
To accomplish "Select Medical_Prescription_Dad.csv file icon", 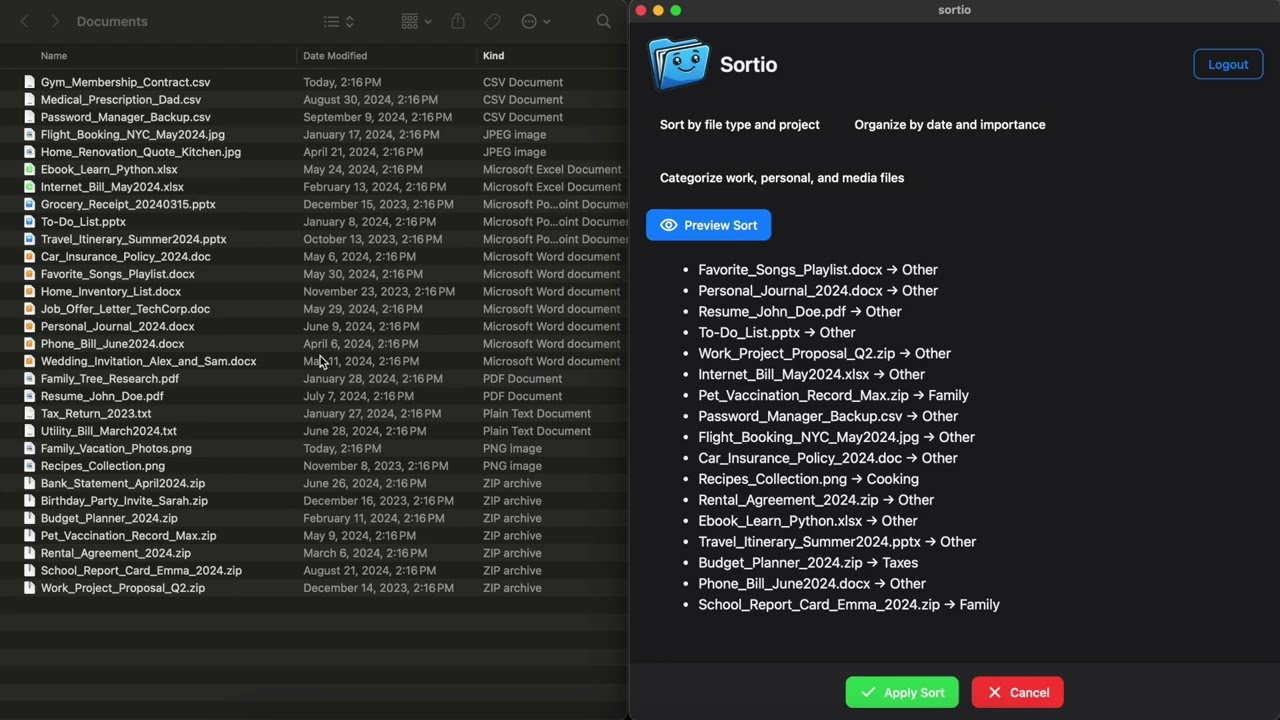I will tap(29, 100).
